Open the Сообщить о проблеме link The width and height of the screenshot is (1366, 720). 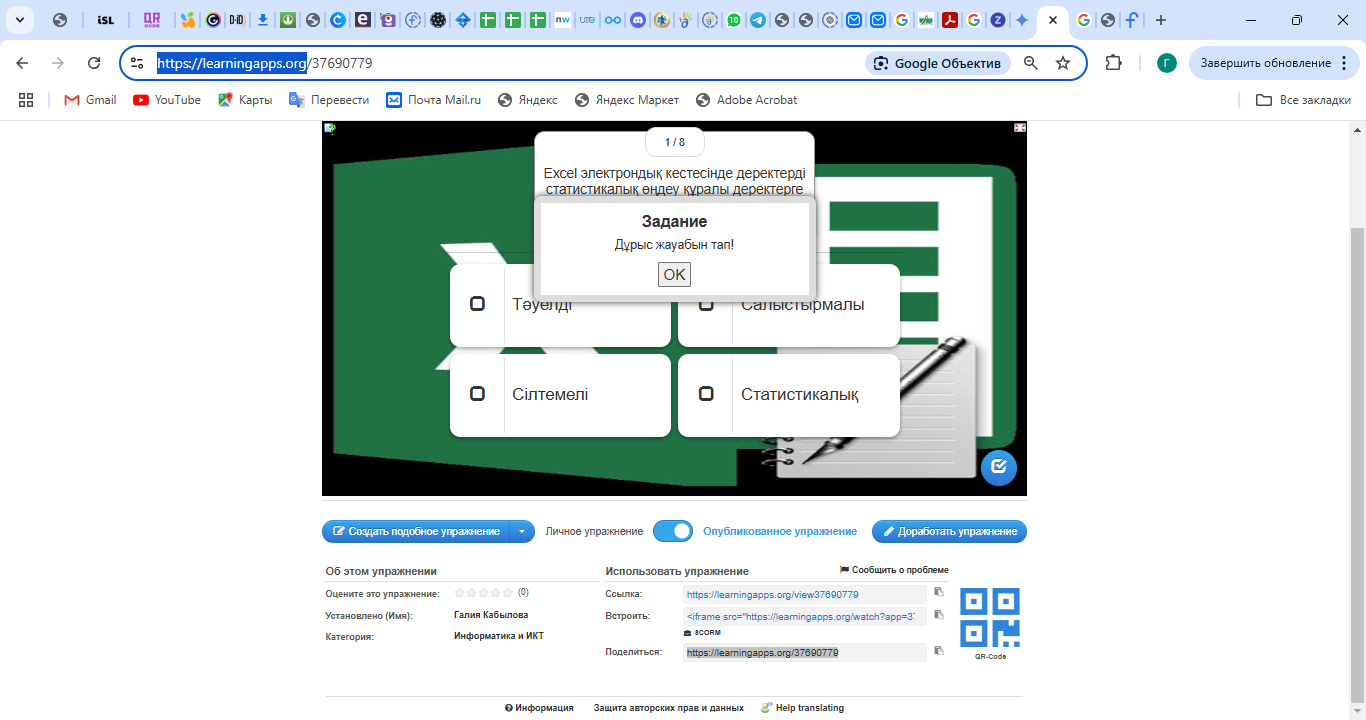click(x=894, y=570)
